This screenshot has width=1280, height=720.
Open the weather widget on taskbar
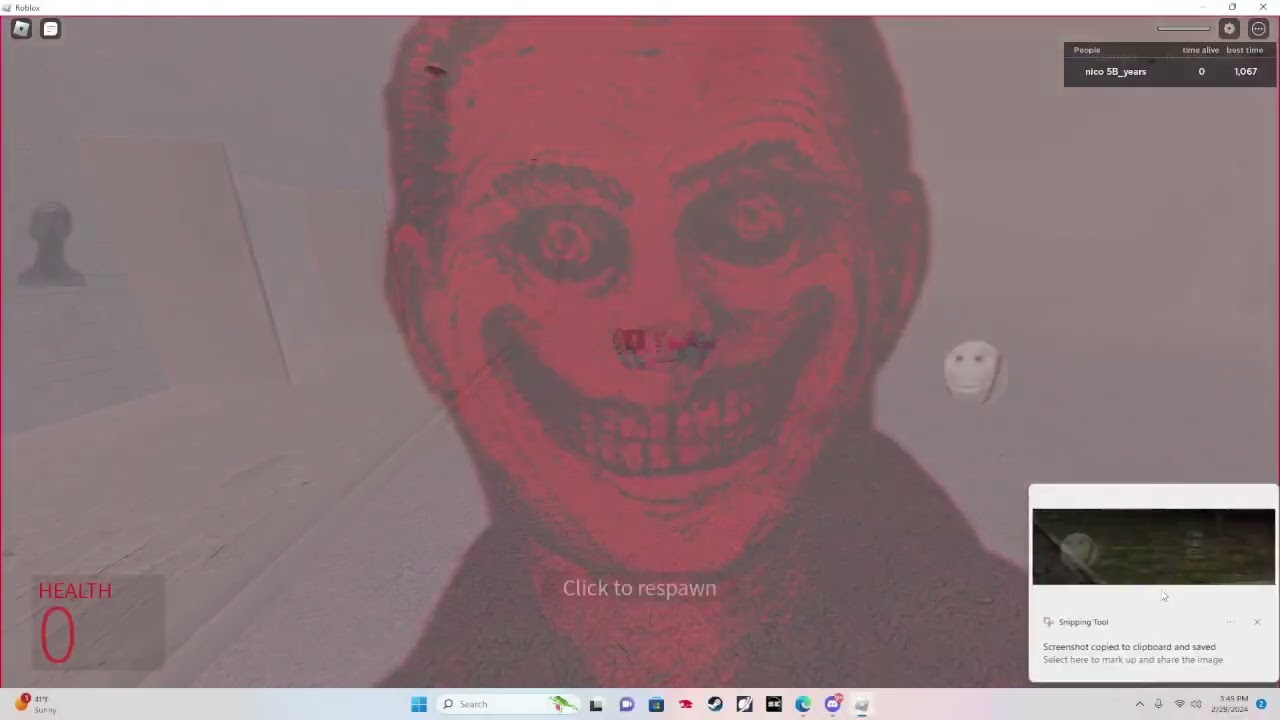click(x=35, y=704)
